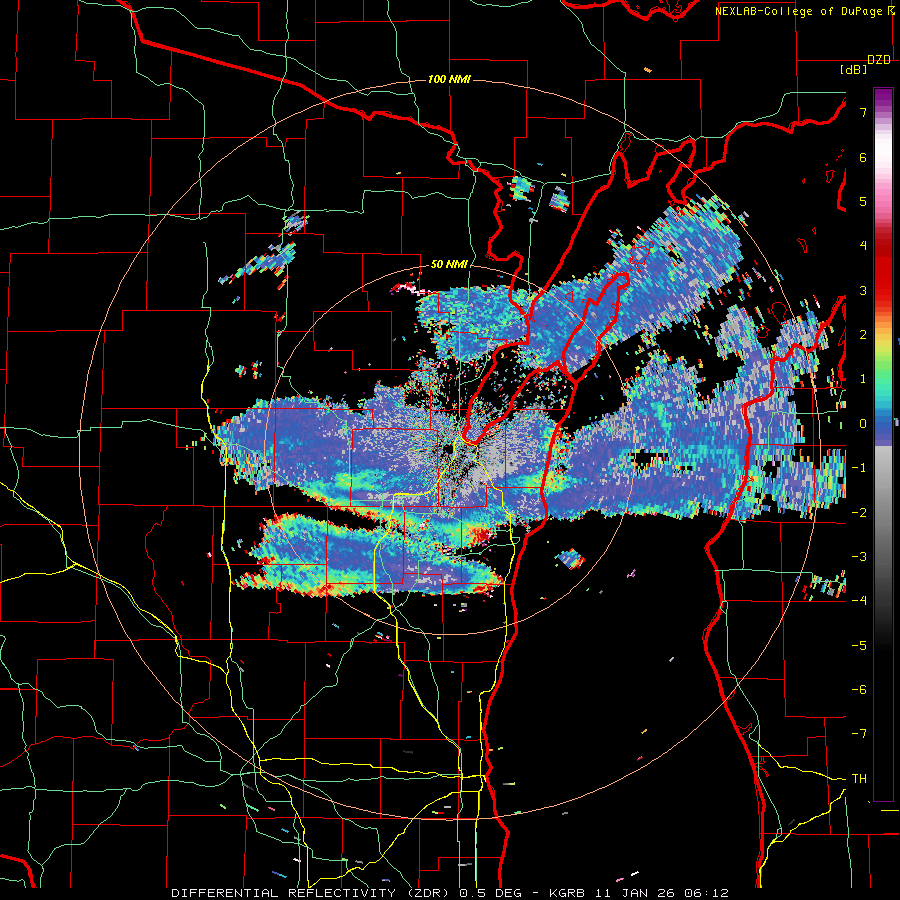This screenshot has height=900, width=900.
Task: Click the -7 dB value on the color scale
Action: click(x=859, y=734)
